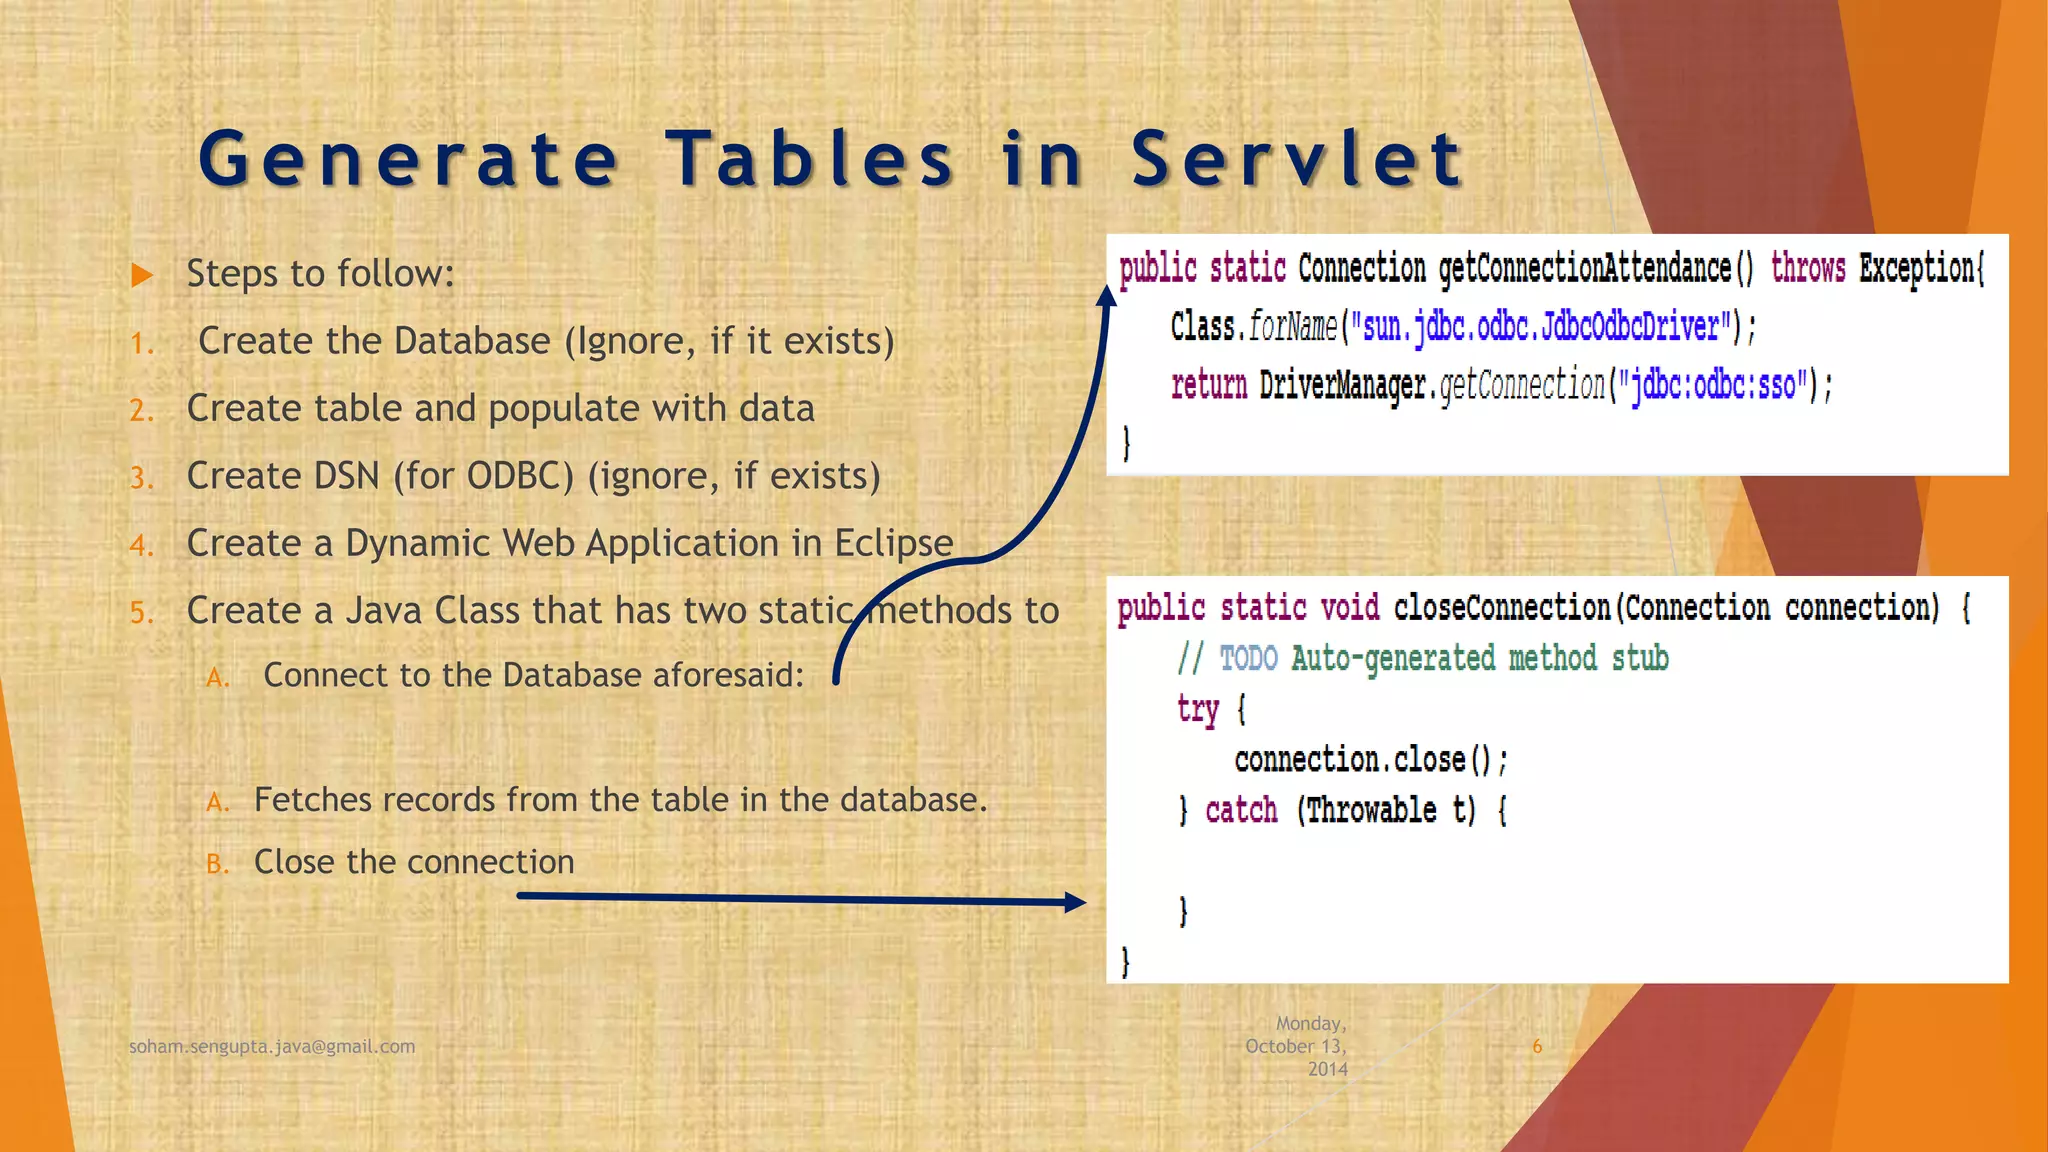The width and height of the screenshot is (2048, 1152).
Task: Click the 'Steps to follow:' bullet text
Action: coord(320,273)
